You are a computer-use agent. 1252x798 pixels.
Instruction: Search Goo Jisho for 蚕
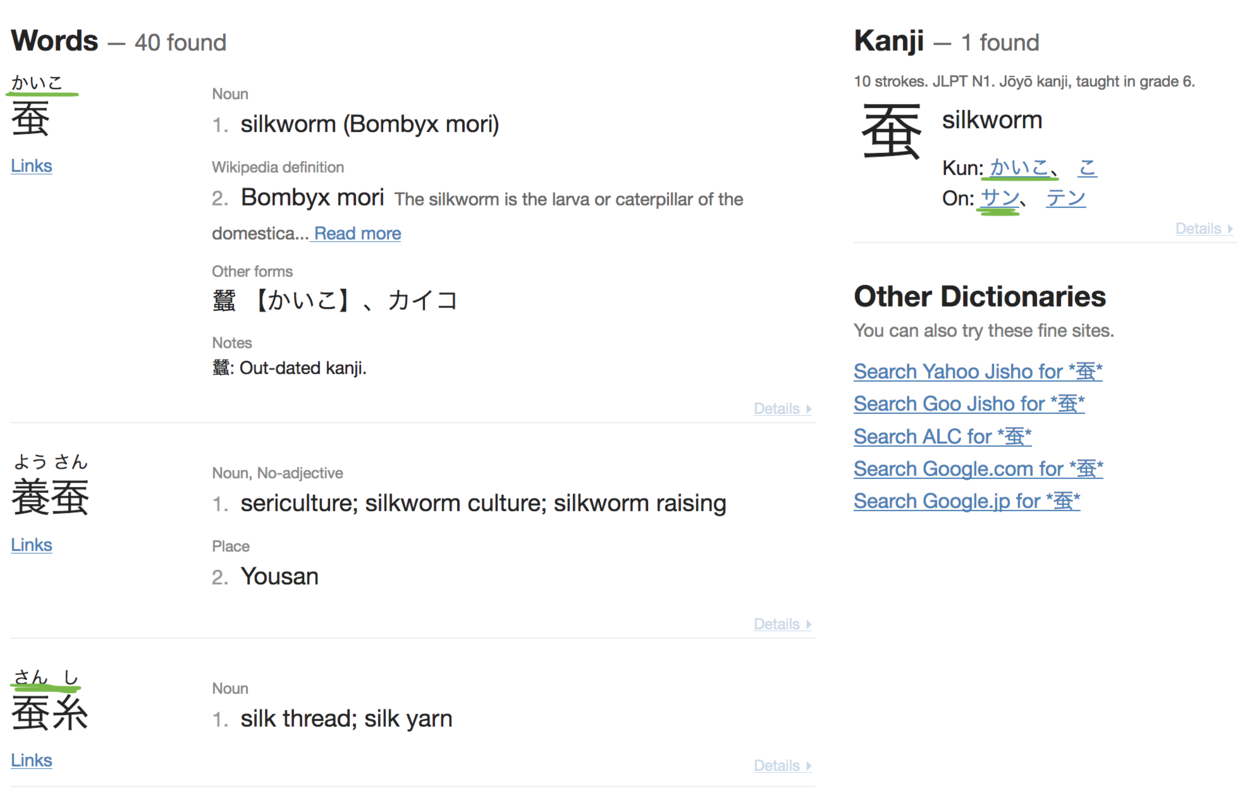(x=968, y=404)
